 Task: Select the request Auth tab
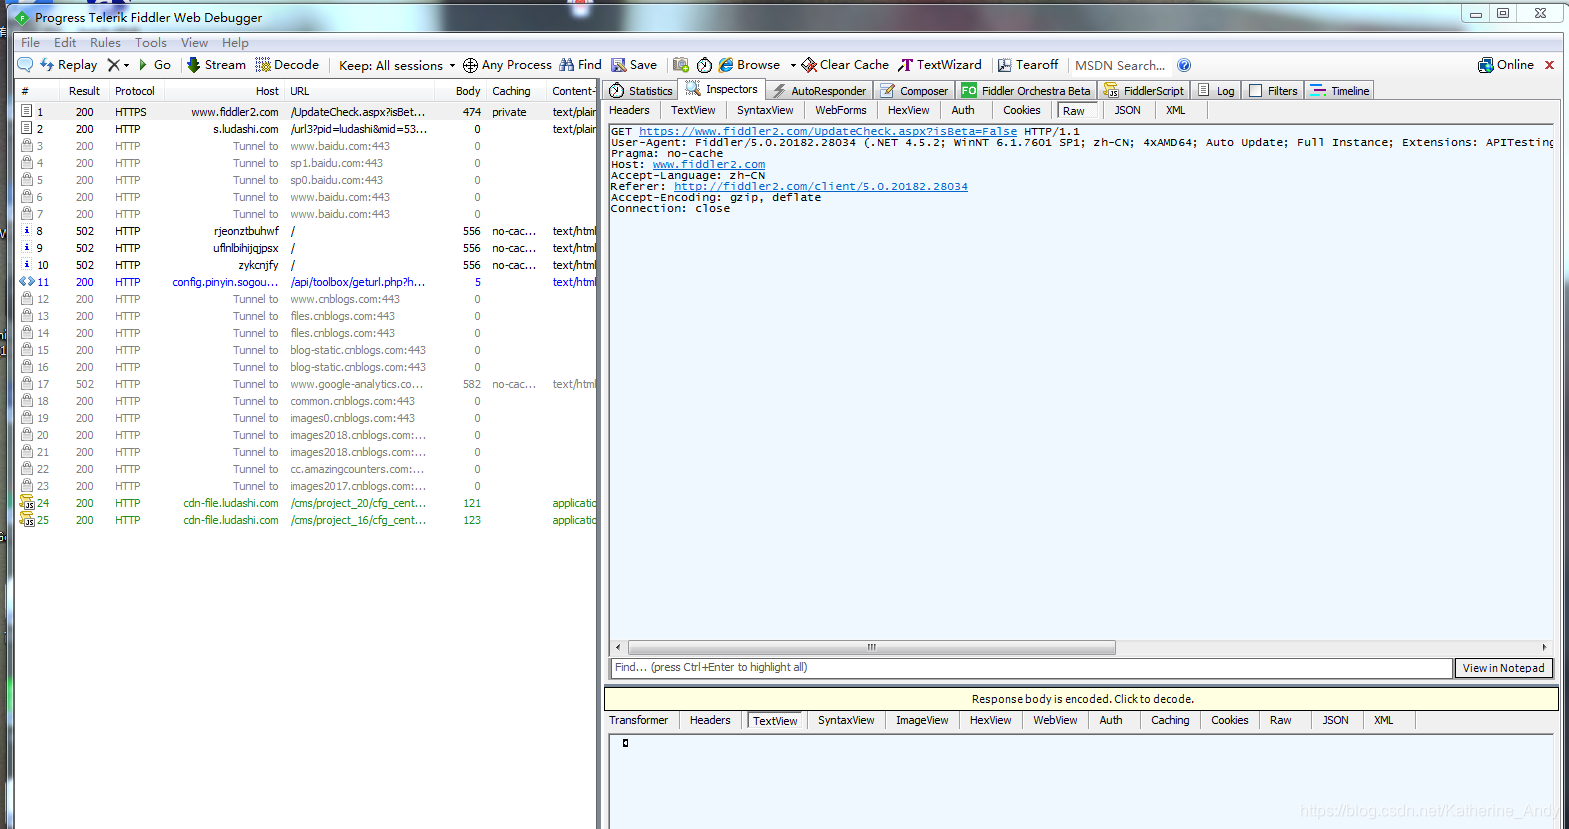[x=963, y=111]
